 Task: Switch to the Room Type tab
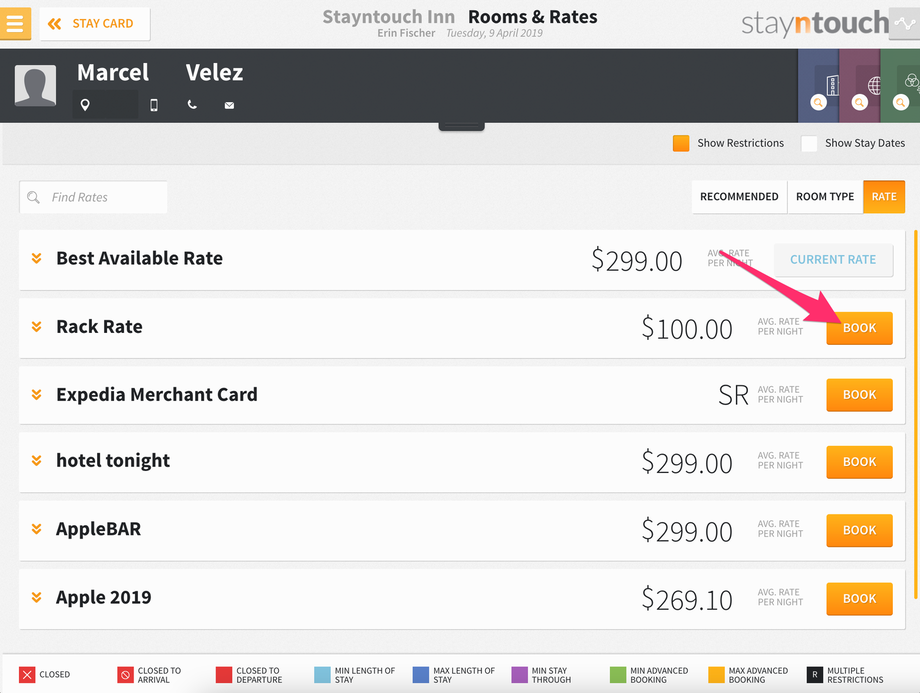[x=825, y=197]
